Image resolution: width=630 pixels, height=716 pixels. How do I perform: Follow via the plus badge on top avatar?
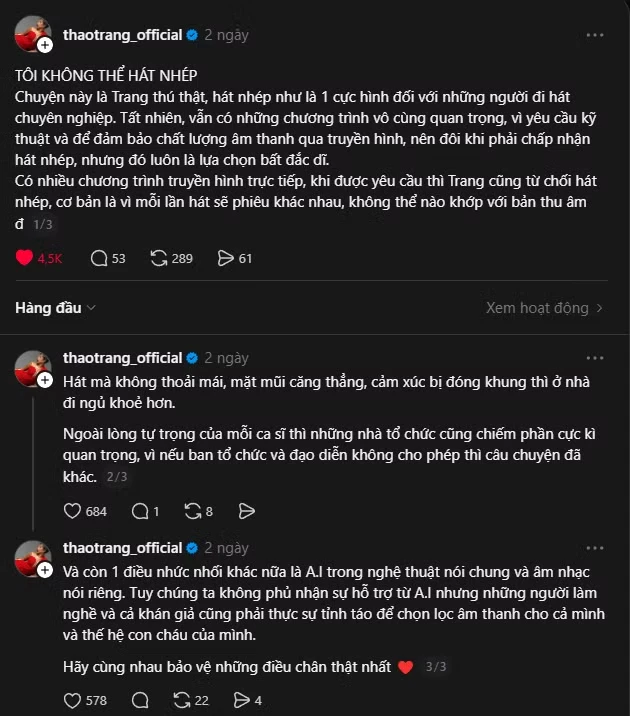[x=45, y=46]
